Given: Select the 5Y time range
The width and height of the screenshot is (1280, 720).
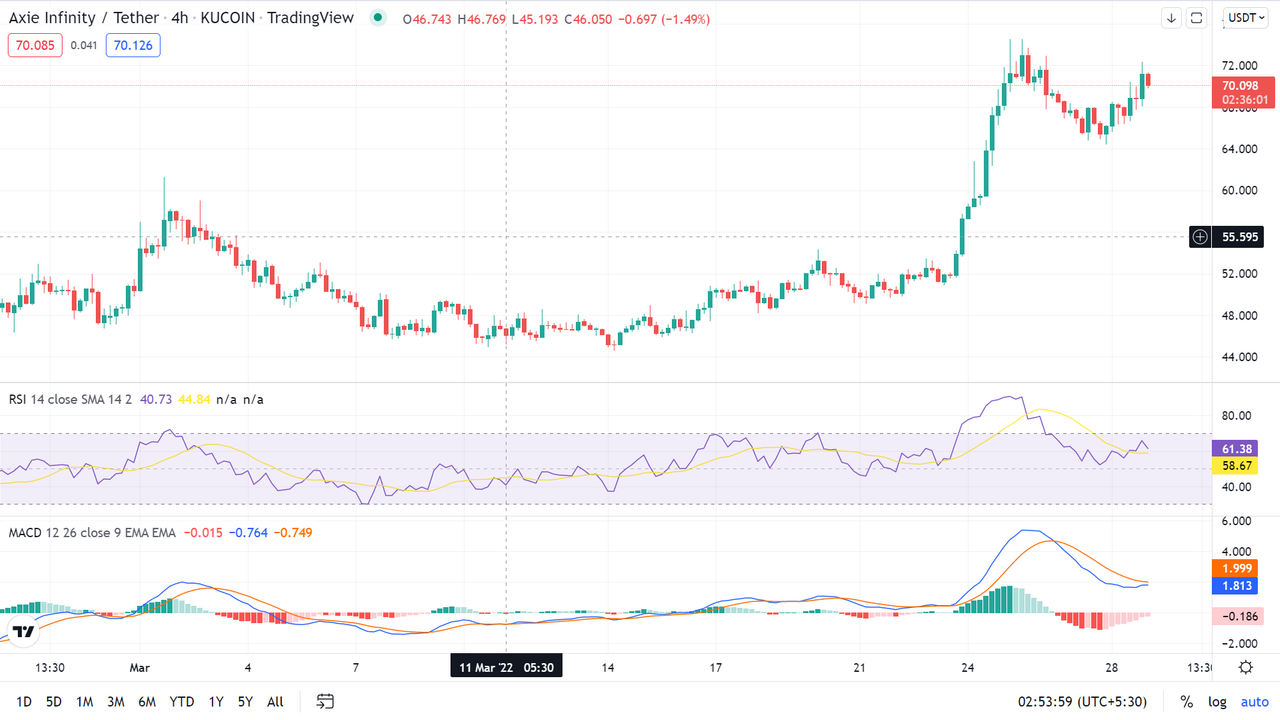Looking at the screenshot, I should pyautogui.click(x=245, y=702).
